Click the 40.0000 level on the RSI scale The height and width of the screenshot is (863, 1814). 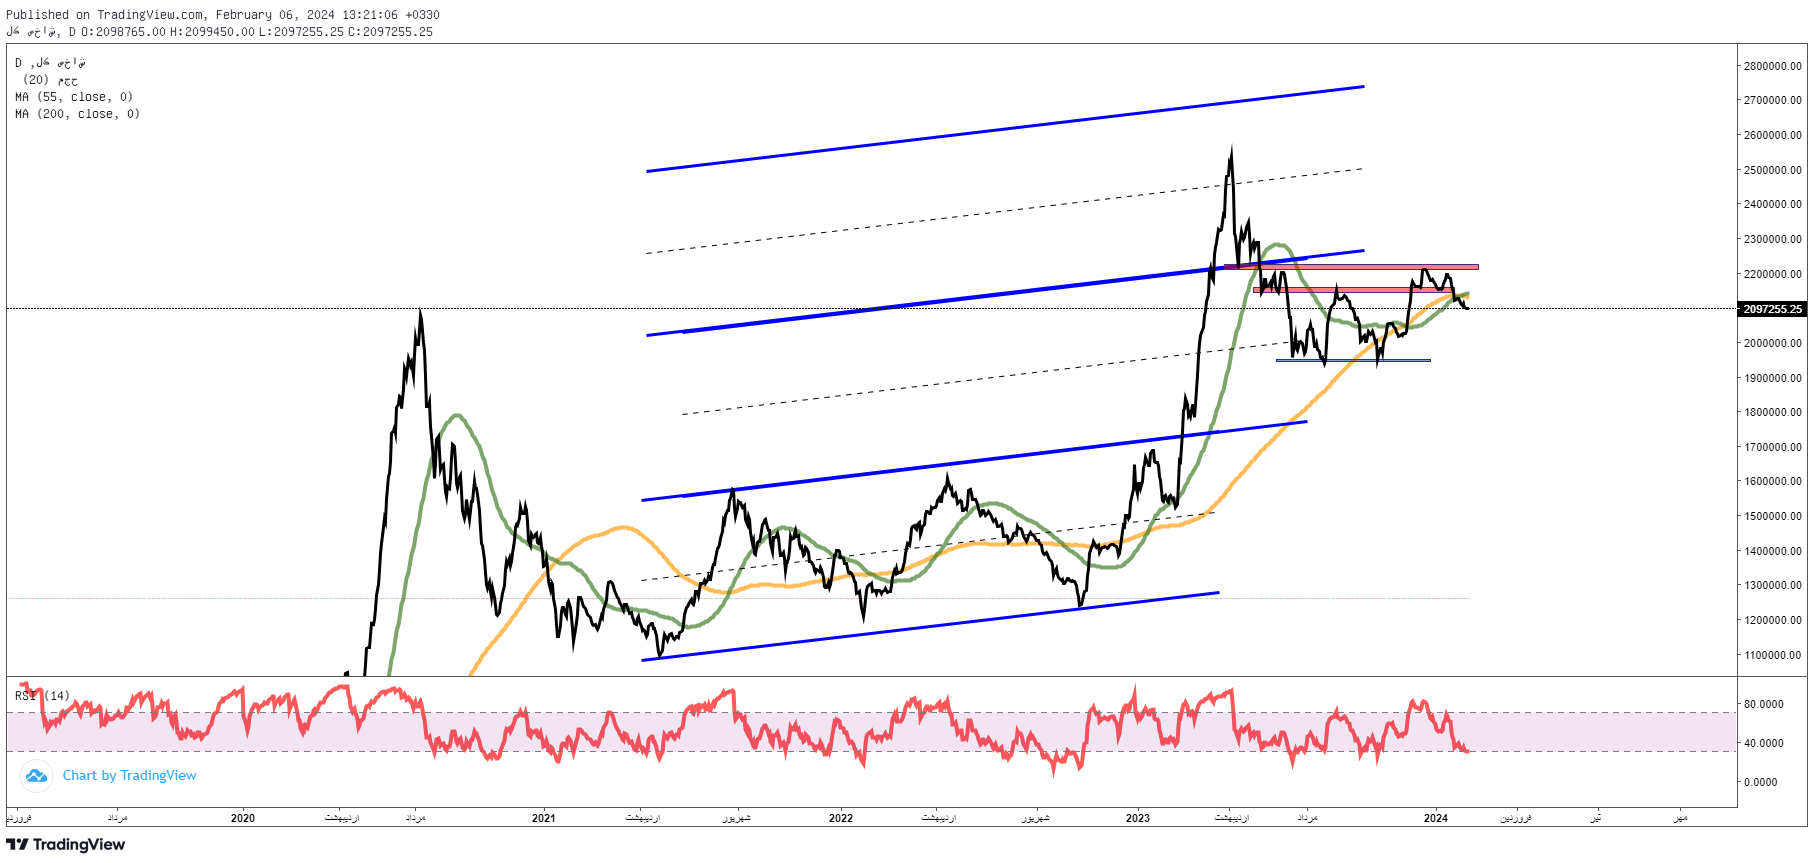coord(1763,743)
